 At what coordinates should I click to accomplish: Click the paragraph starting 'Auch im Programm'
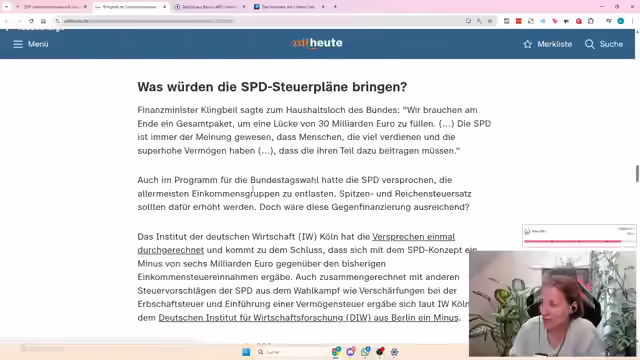coord(304,193)
